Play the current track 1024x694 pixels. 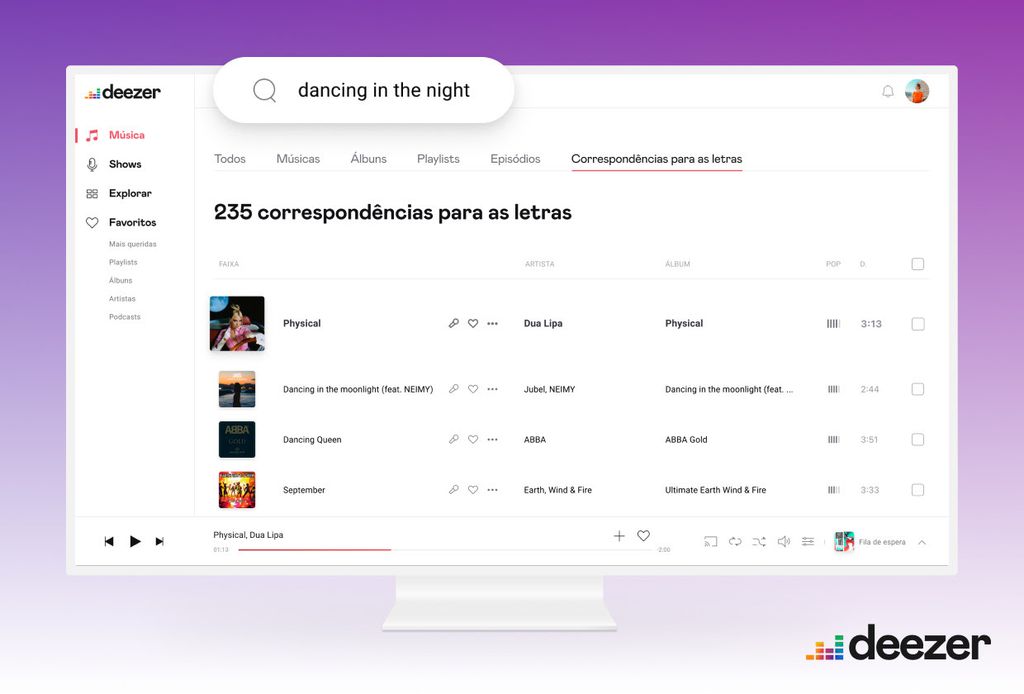pos(135,541)
